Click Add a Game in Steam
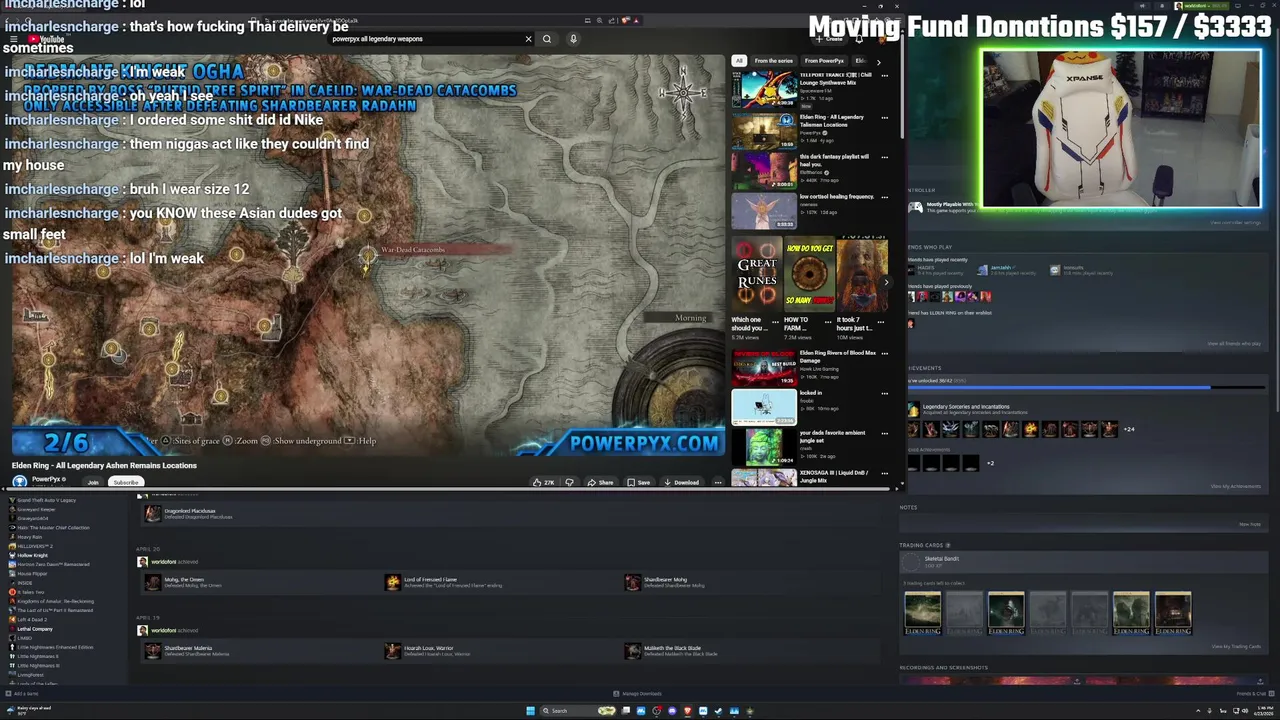 point(22,693)
